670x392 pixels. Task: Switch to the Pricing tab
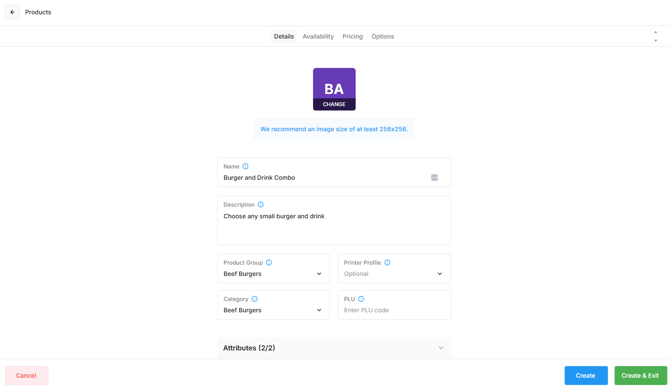[x=353, y=36]
